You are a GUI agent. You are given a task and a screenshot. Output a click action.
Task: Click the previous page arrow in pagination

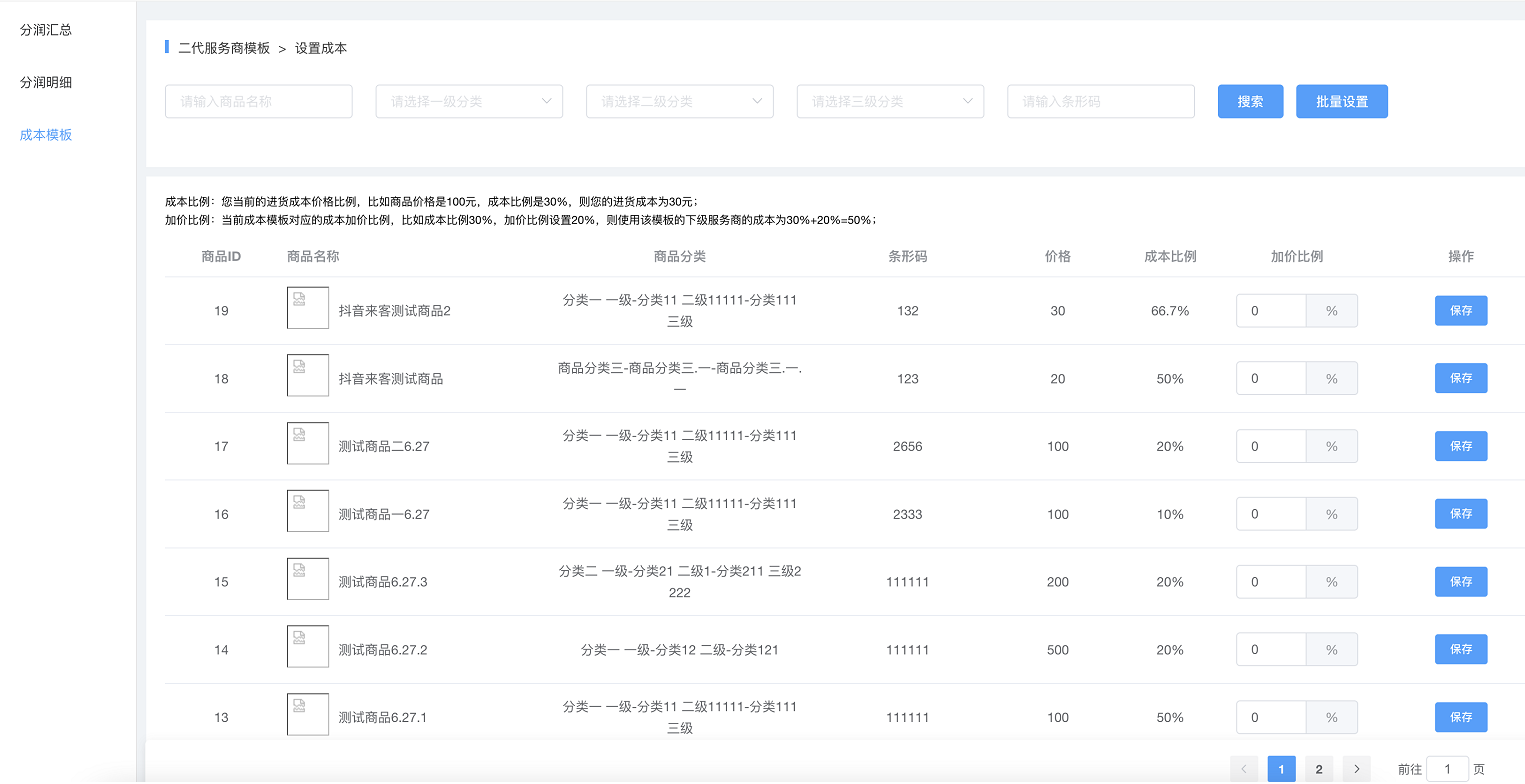(x=1244, y=769)
